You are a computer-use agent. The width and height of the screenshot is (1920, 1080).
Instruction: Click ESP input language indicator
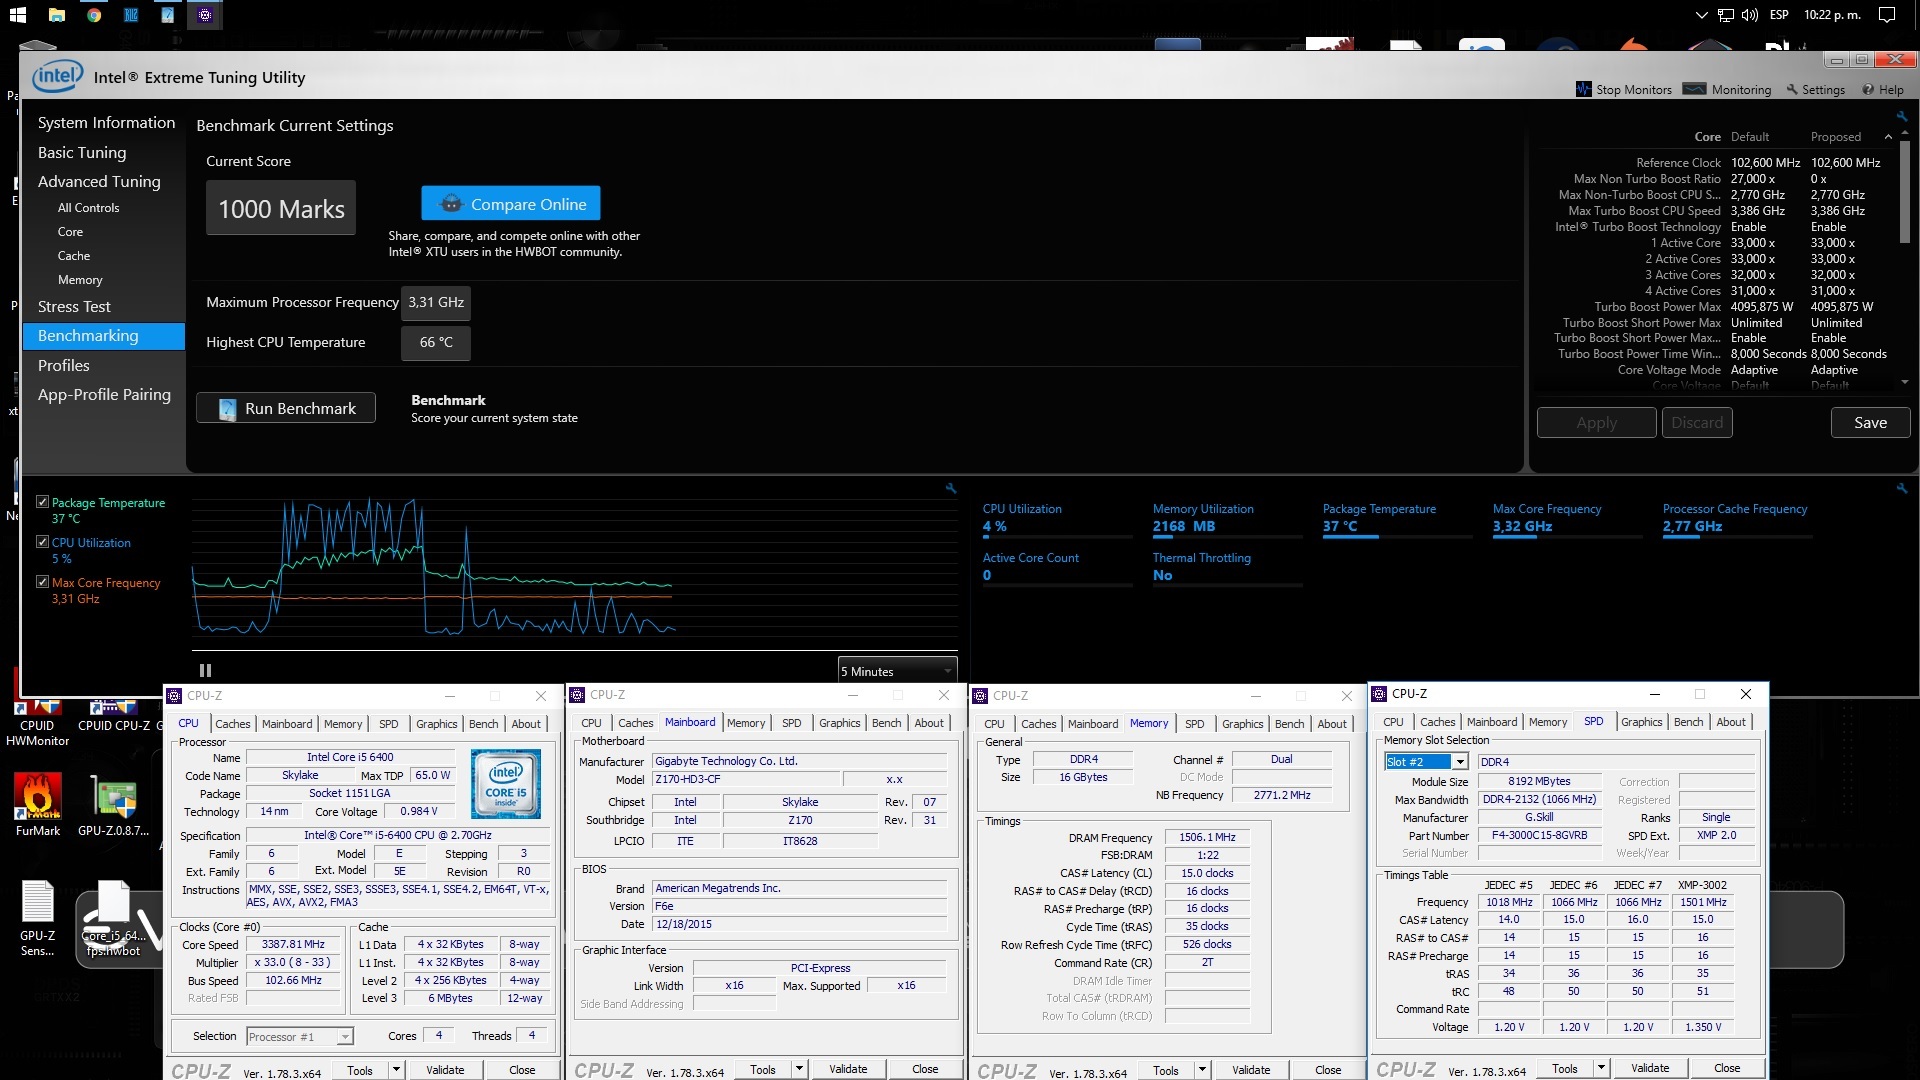coord(1779,15)
